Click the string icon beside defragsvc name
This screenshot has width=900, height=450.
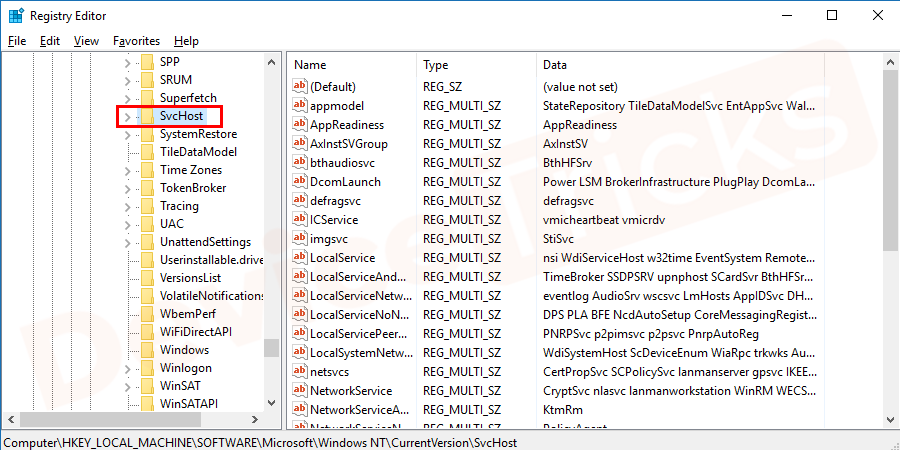(300, 201)
